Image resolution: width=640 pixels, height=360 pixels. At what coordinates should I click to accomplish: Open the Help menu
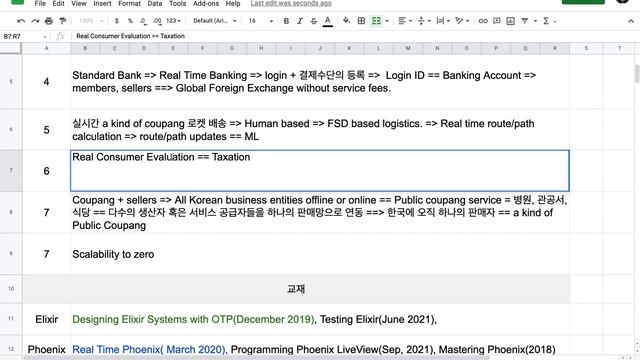pyautogui.click(x=233, y=3)
